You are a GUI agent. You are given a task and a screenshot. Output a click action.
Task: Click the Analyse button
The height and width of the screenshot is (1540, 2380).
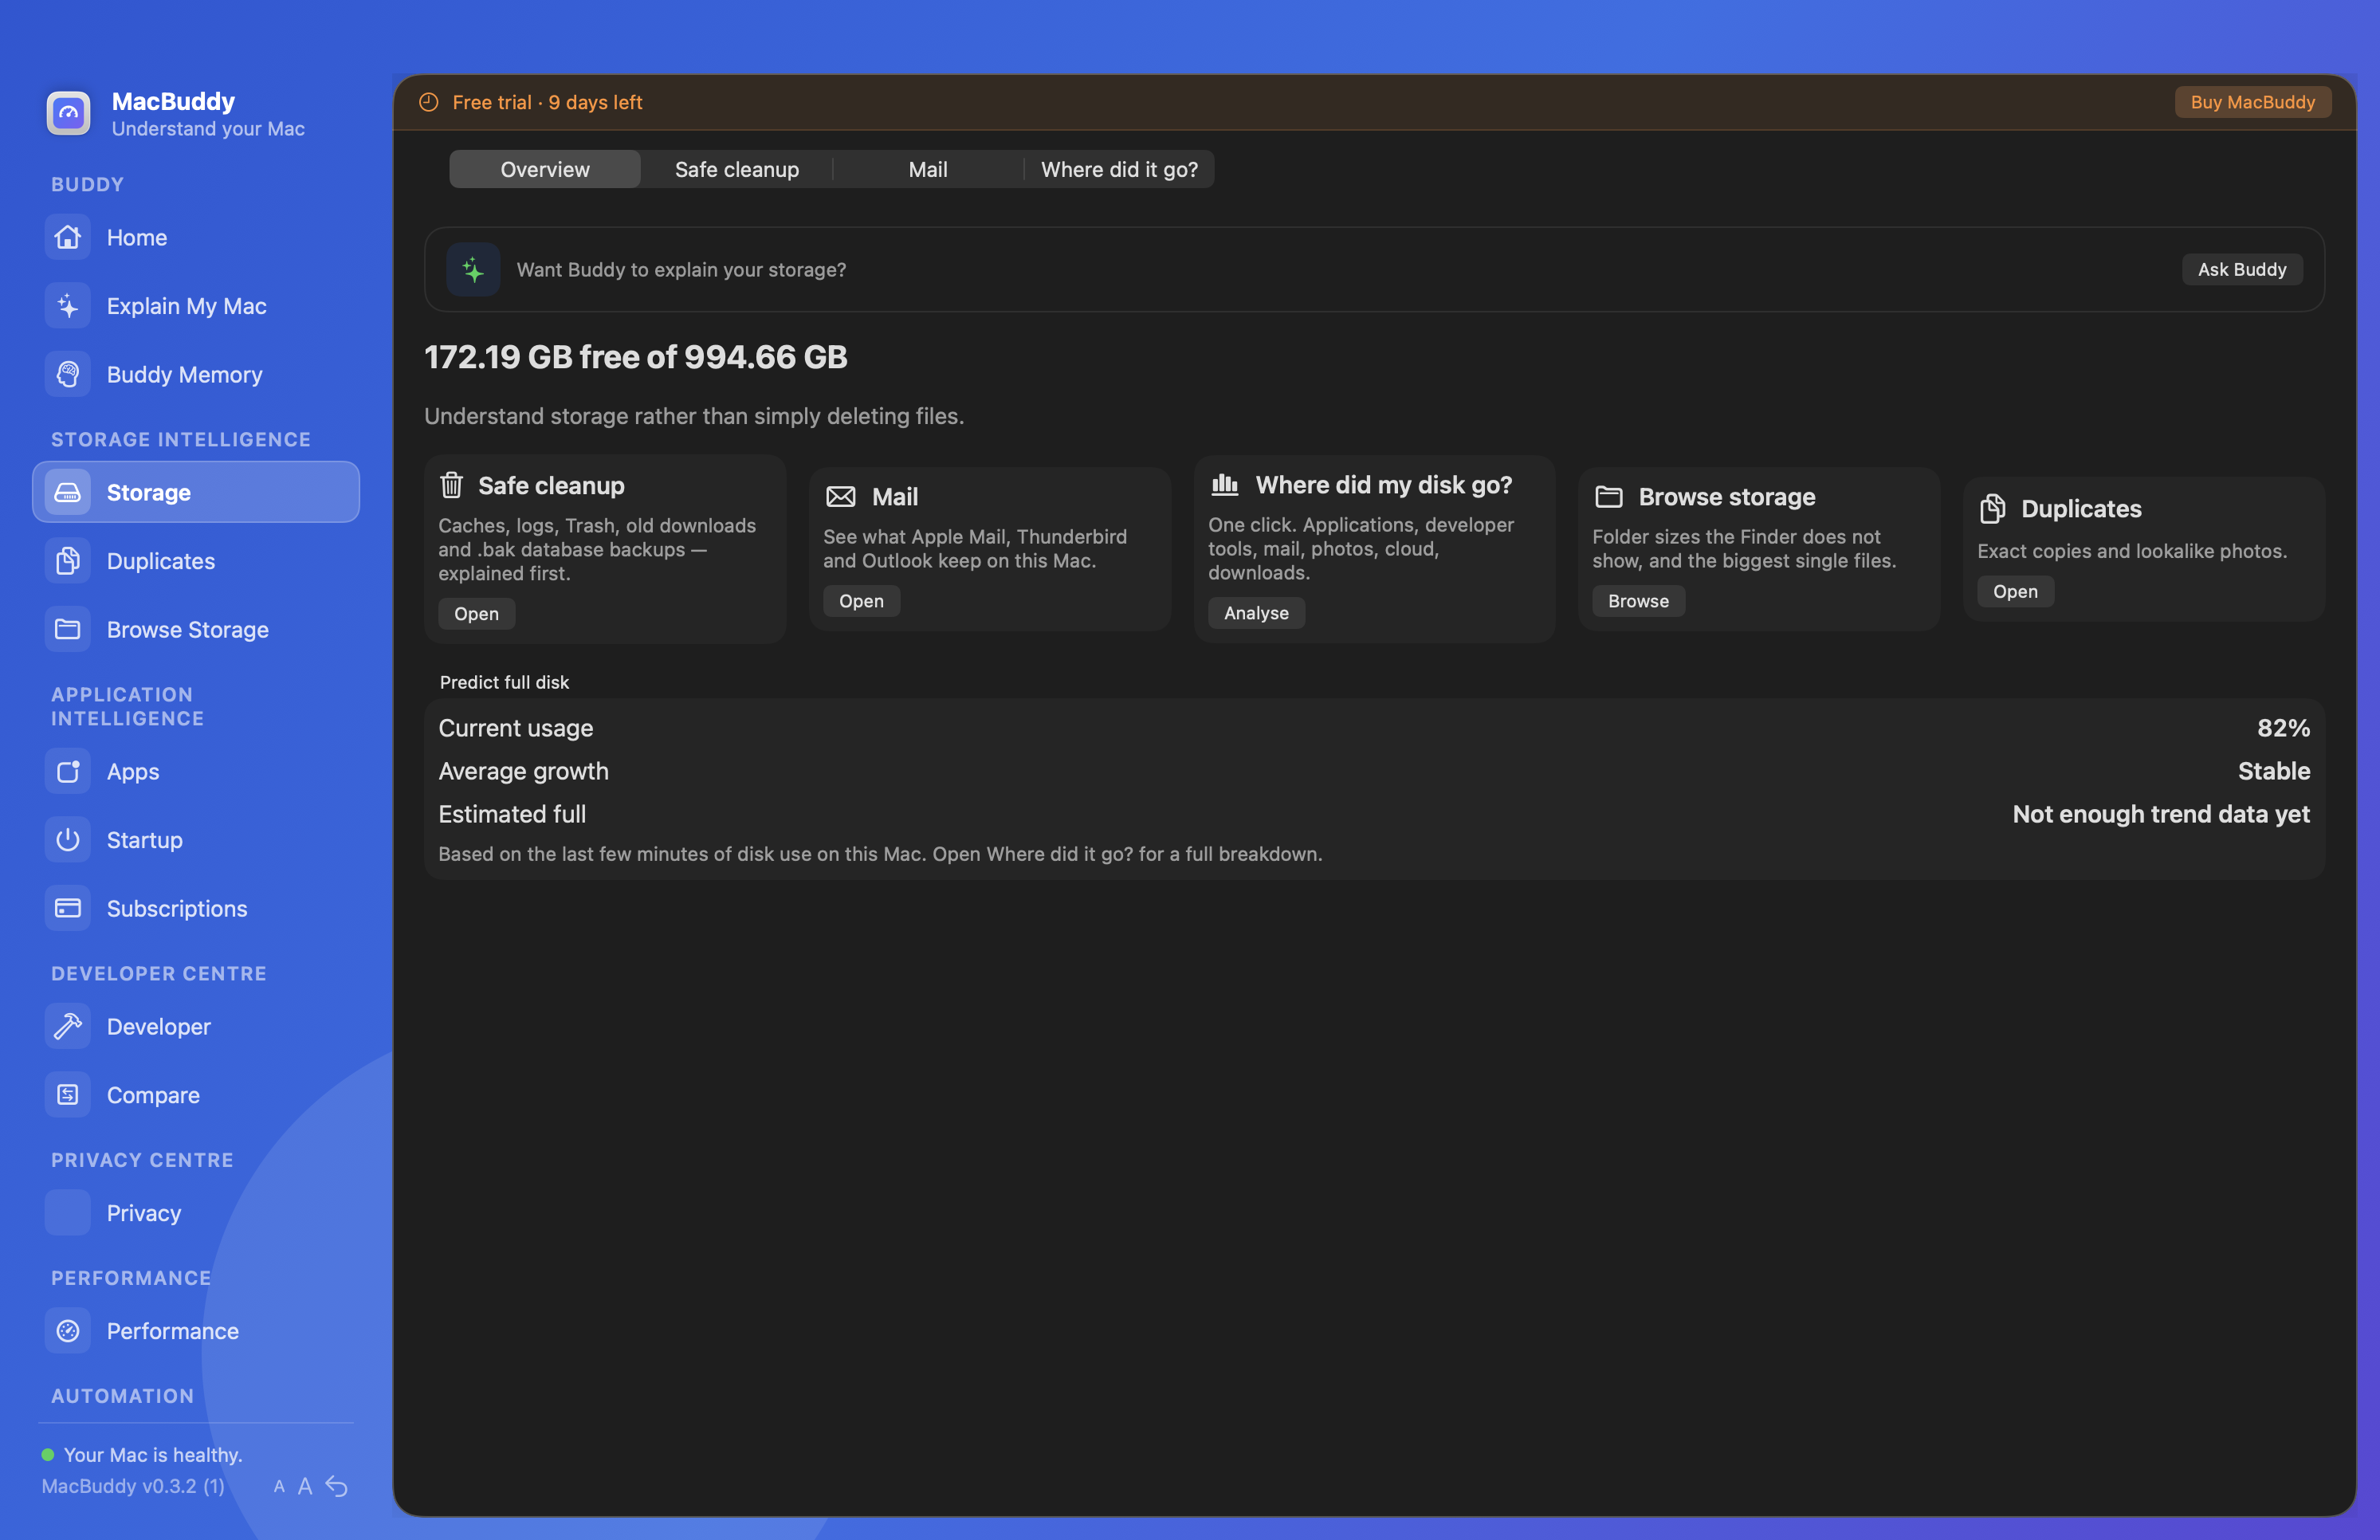pos(1256,613)
